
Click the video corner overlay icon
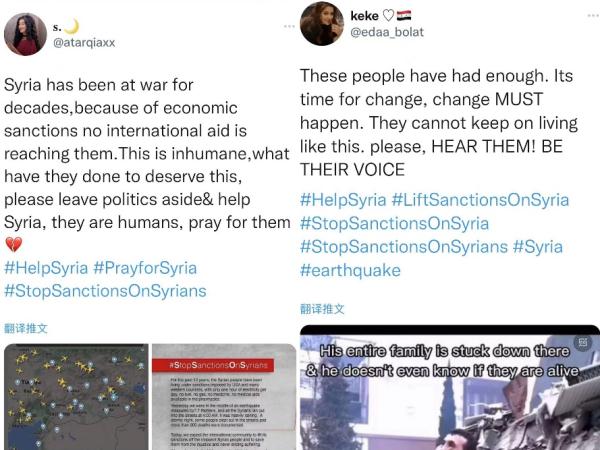[x=582, y=342]
